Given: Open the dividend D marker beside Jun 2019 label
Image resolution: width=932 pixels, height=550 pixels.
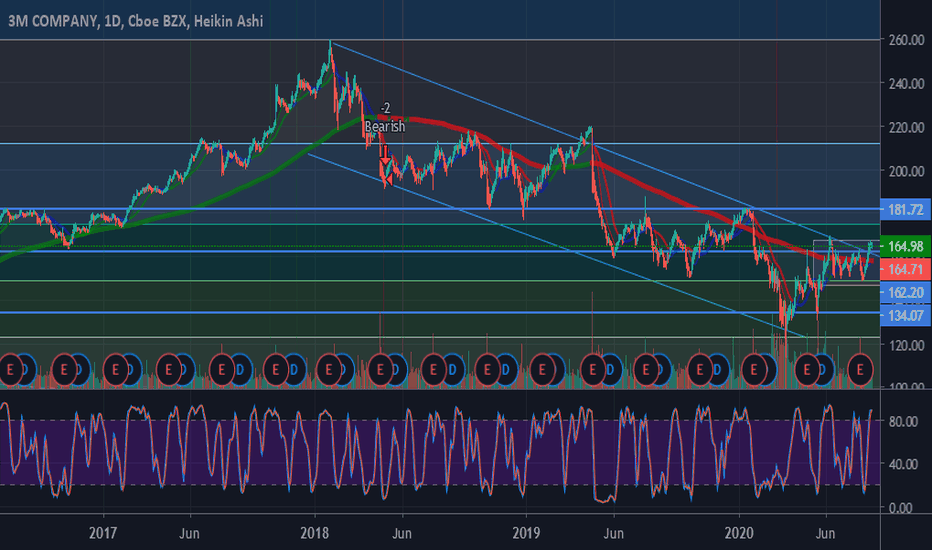Looking at the screenshot, I should [x=610, y=370].
